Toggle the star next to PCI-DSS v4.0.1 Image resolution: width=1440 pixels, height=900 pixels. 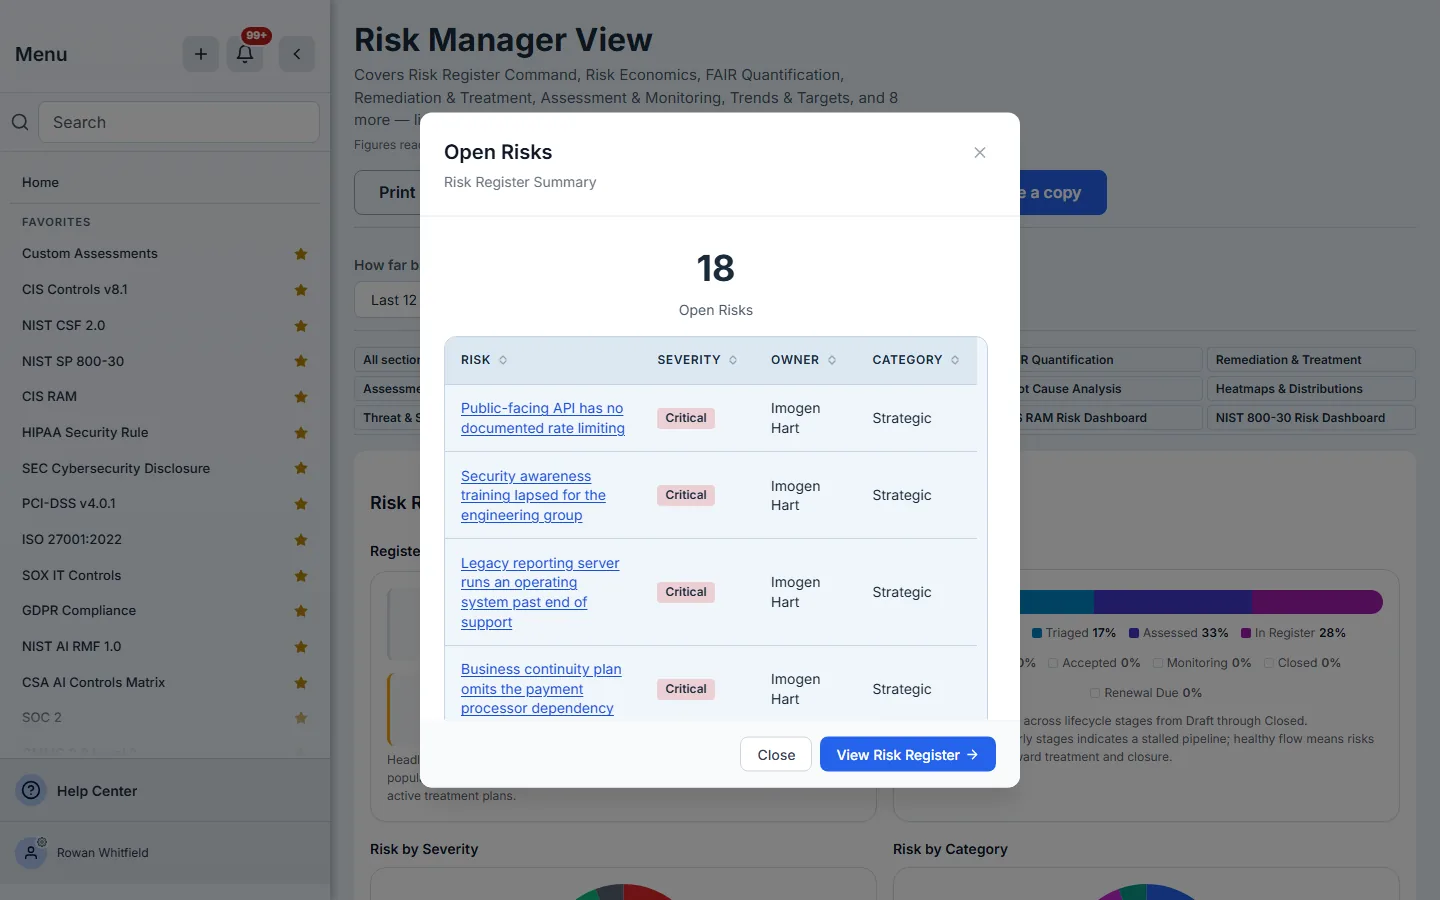pos(301,504)
